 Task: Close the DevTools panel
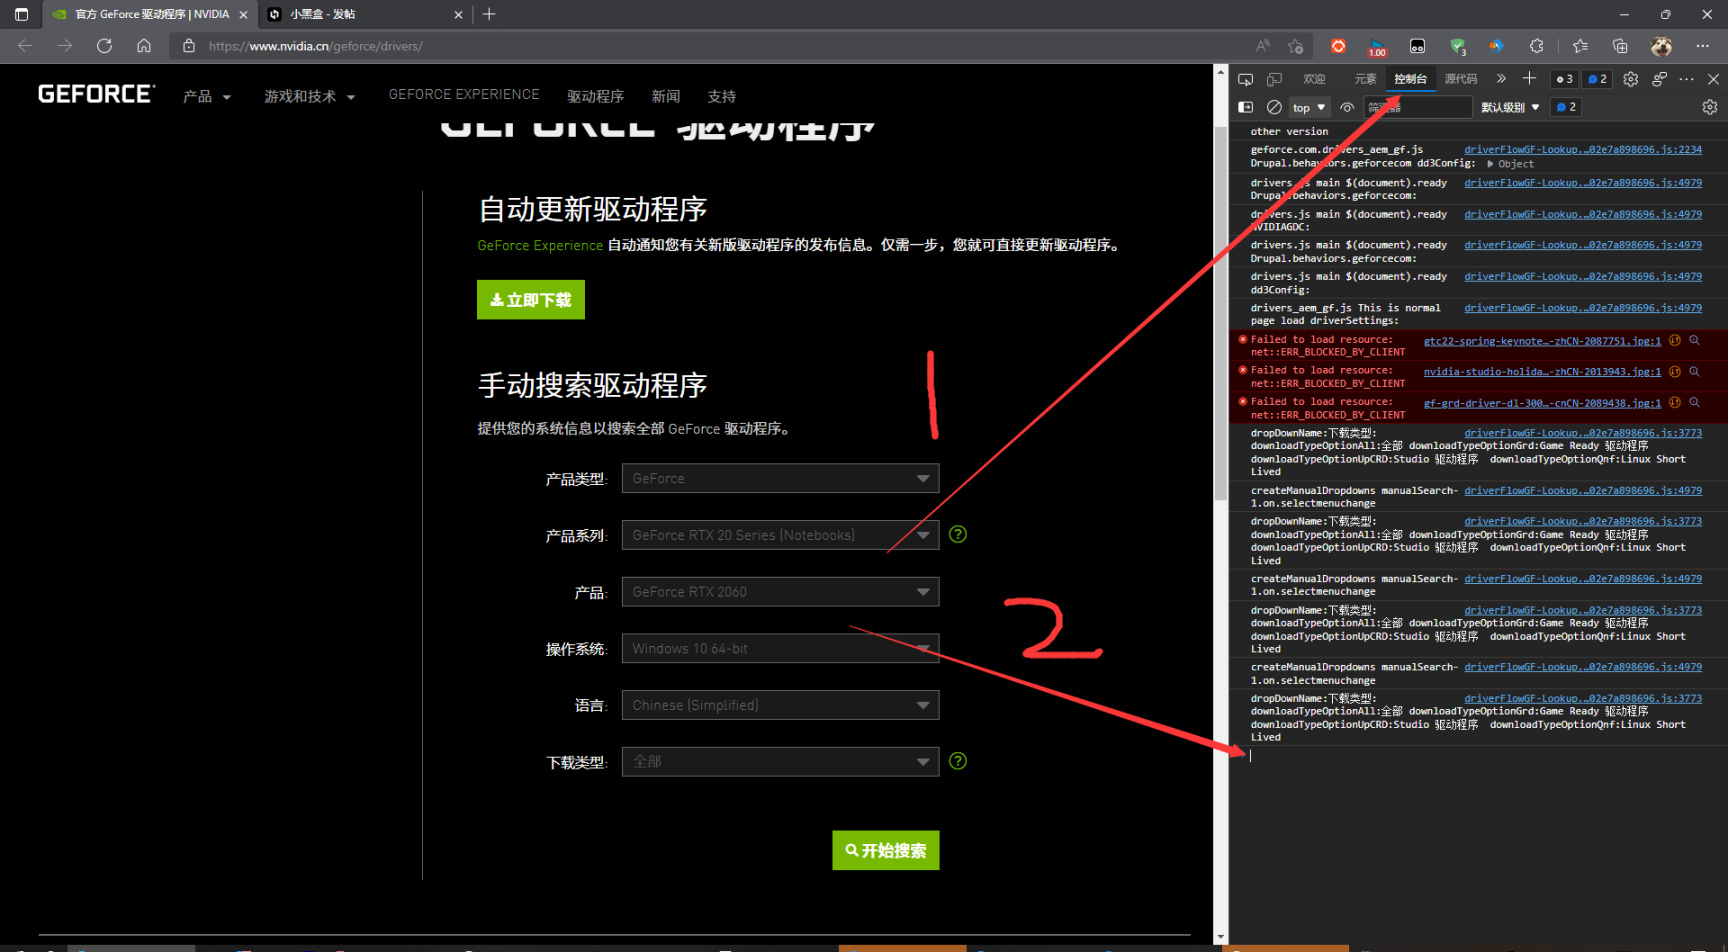pos(1714,79)
